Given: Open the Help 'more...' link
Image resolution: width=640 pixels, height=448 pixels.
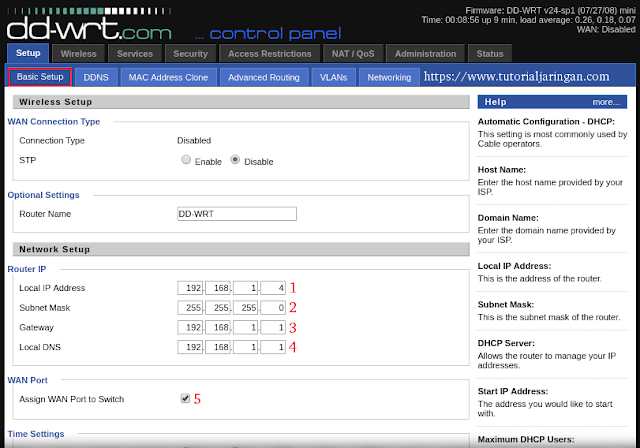Looking at the screenshot, I should pyautogui.click(x=606, y=102).
